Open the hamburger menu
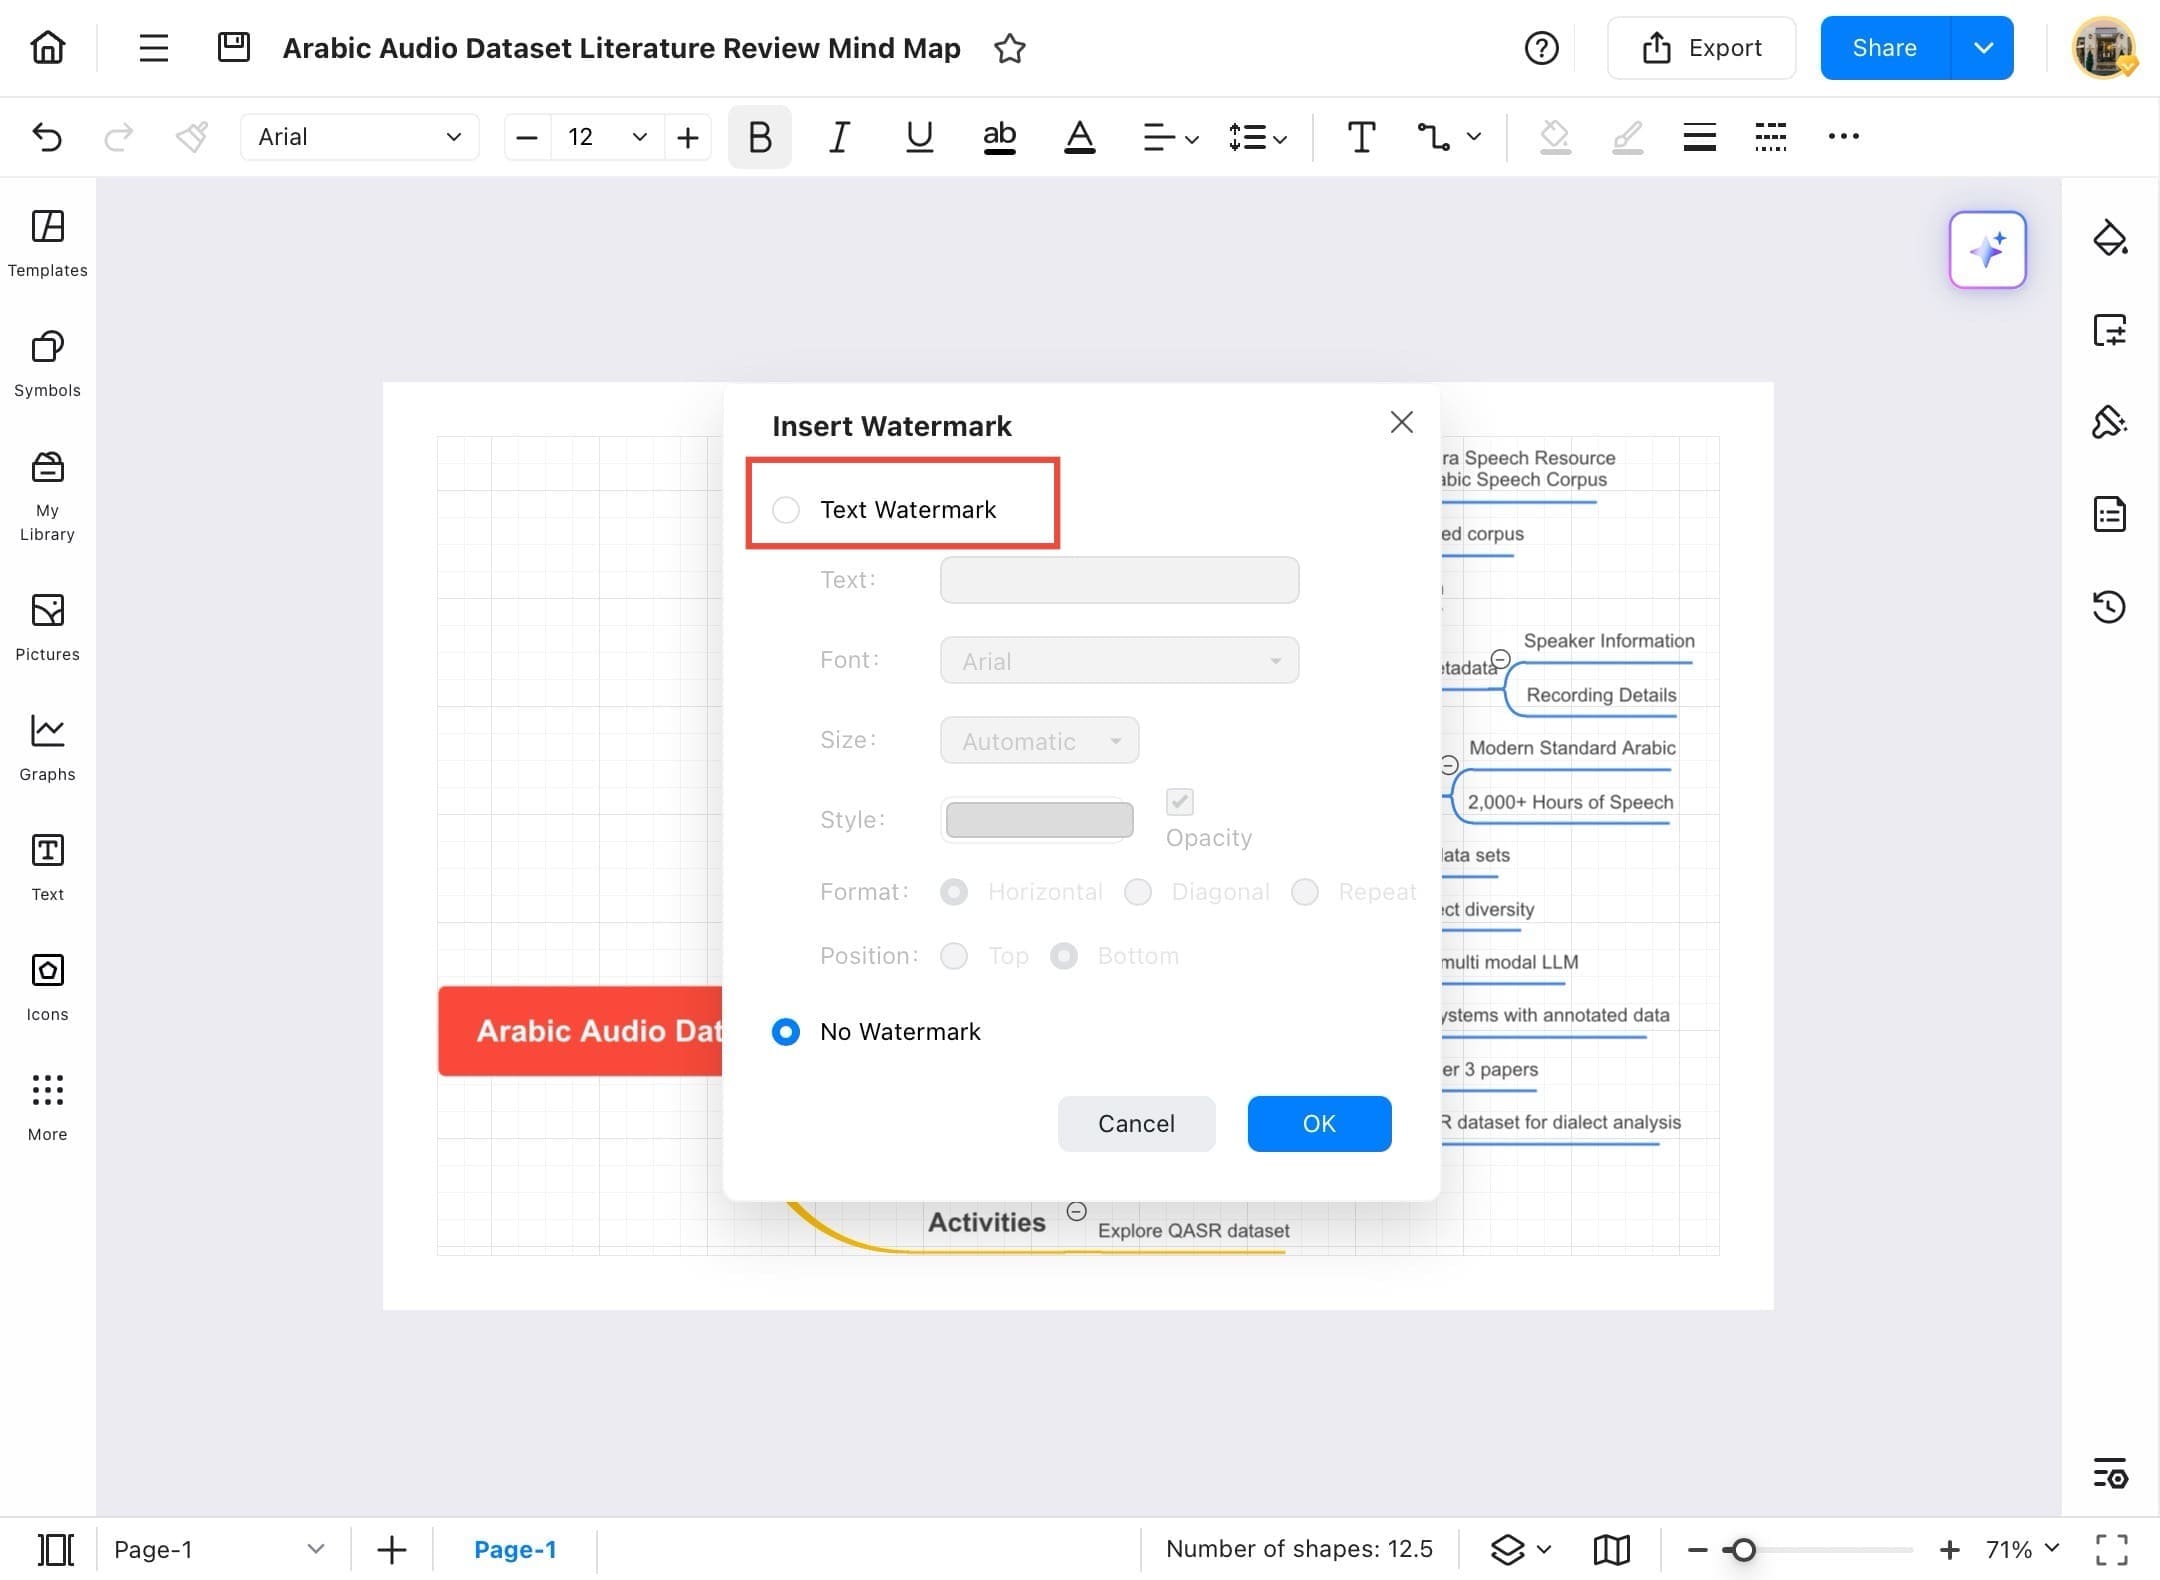The image size is (2160, 1580). (x=153, y=47)
